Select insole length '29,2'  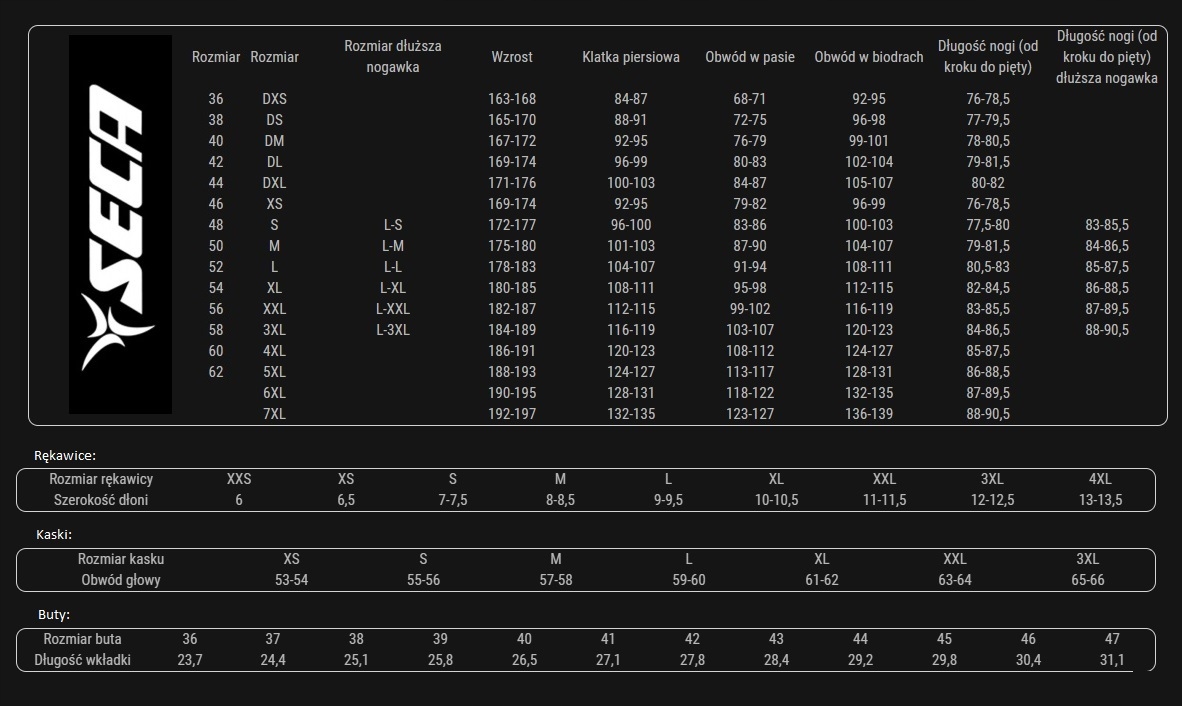pos(860,660)
